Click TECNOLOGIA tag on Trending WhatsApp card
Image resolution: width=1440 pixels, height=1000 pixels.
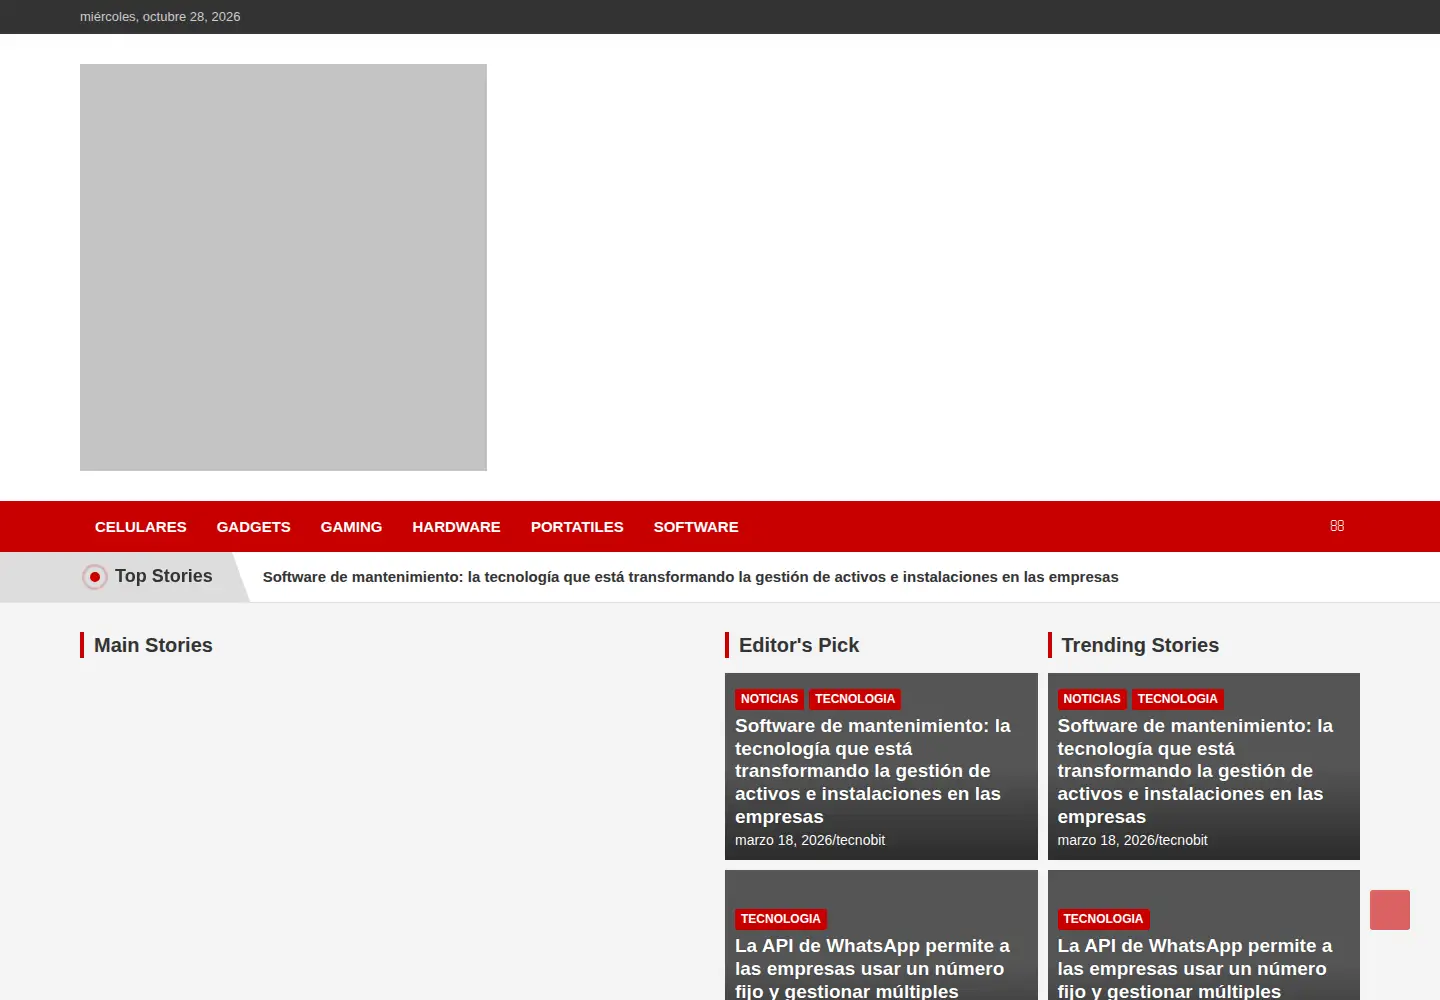coord(1103,919)
